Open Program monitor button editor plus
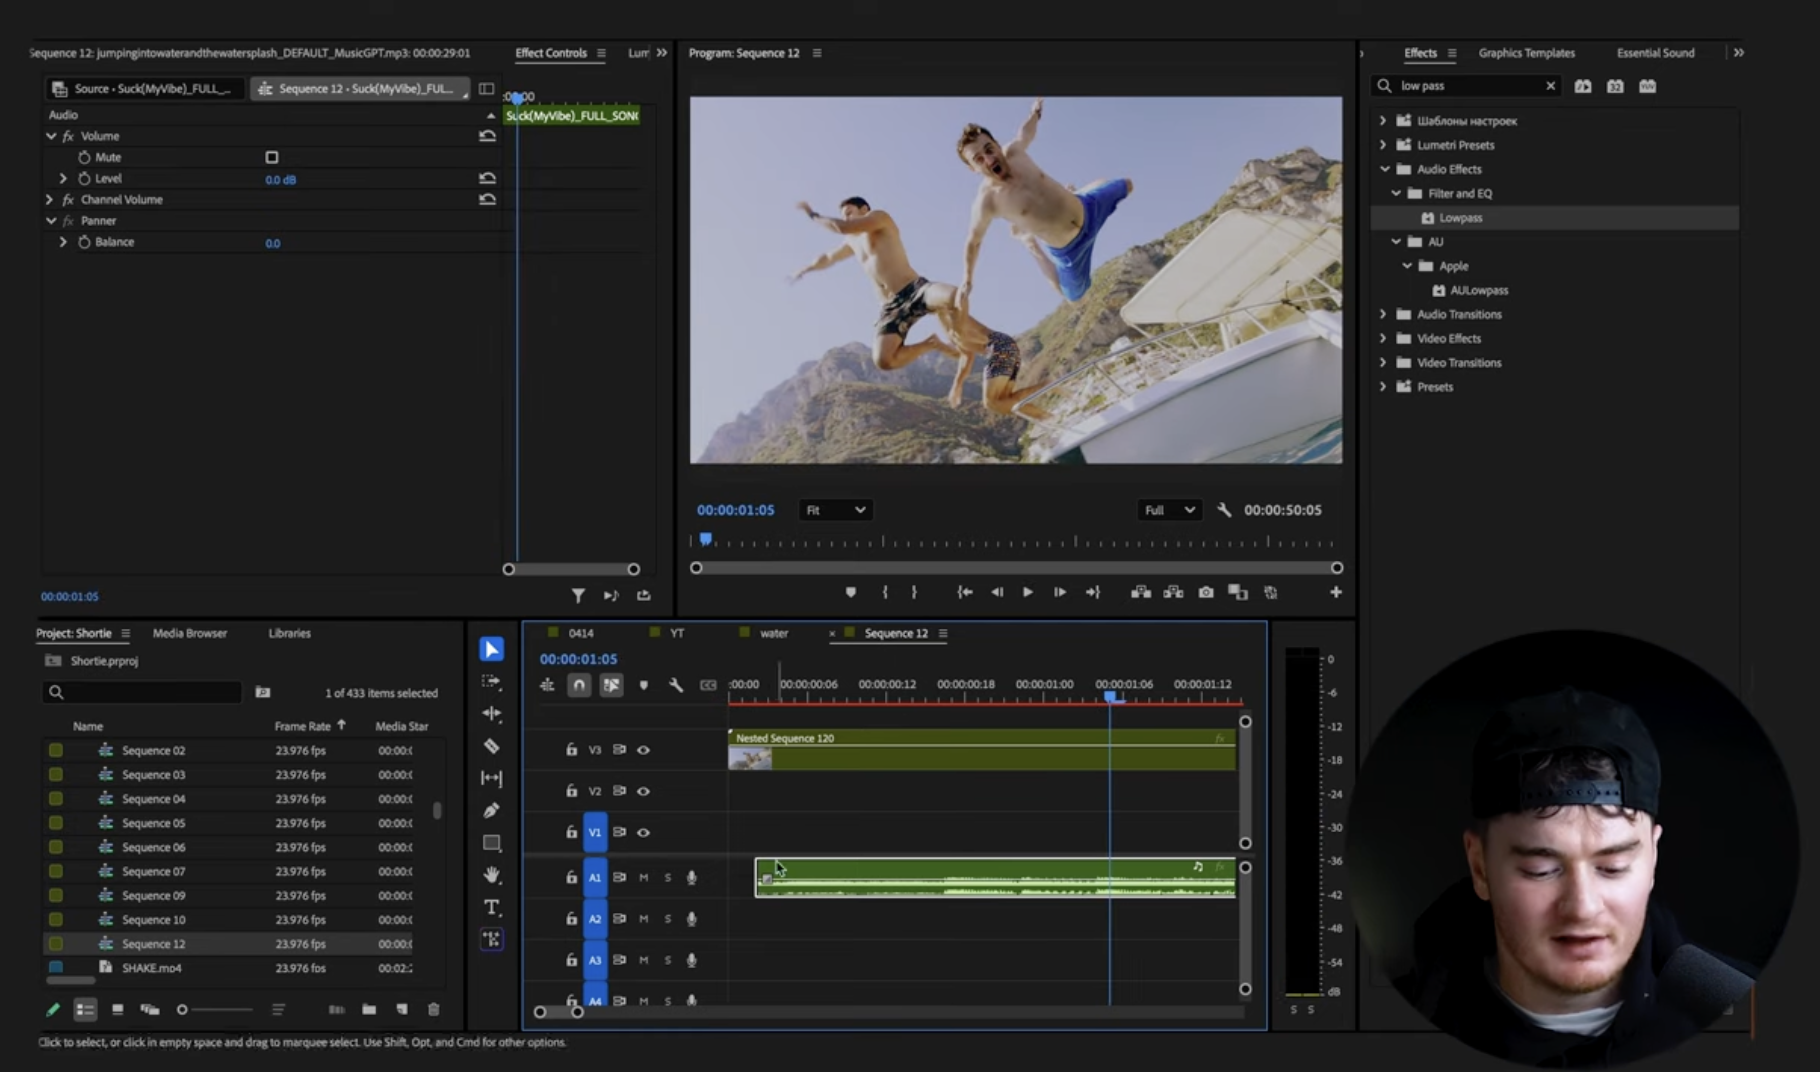The width and height of the screenshot is (1820, 1072). pyautogui.click(x=1335, y=592)
